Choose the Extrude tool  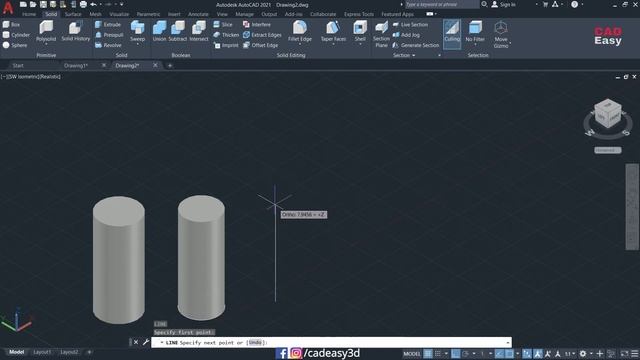108,24
